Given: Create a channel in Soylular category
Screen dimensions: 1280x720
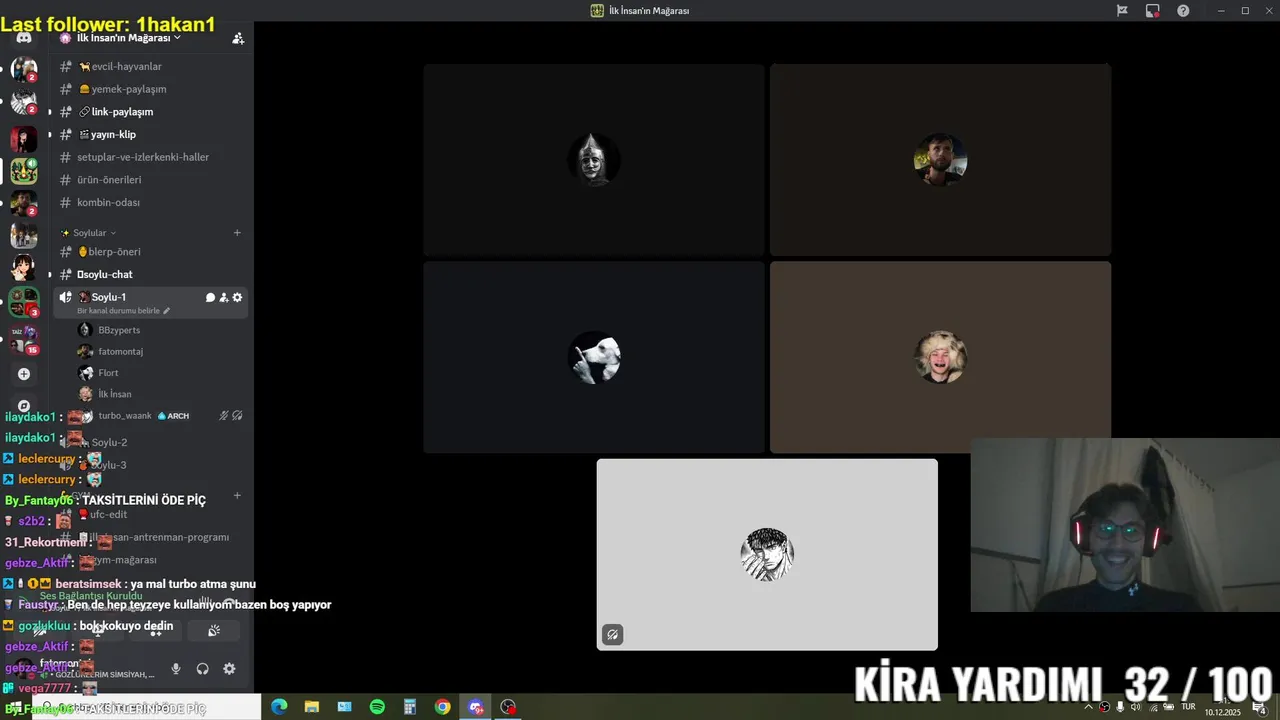Looking at the screenshot, I should [237, 233].
